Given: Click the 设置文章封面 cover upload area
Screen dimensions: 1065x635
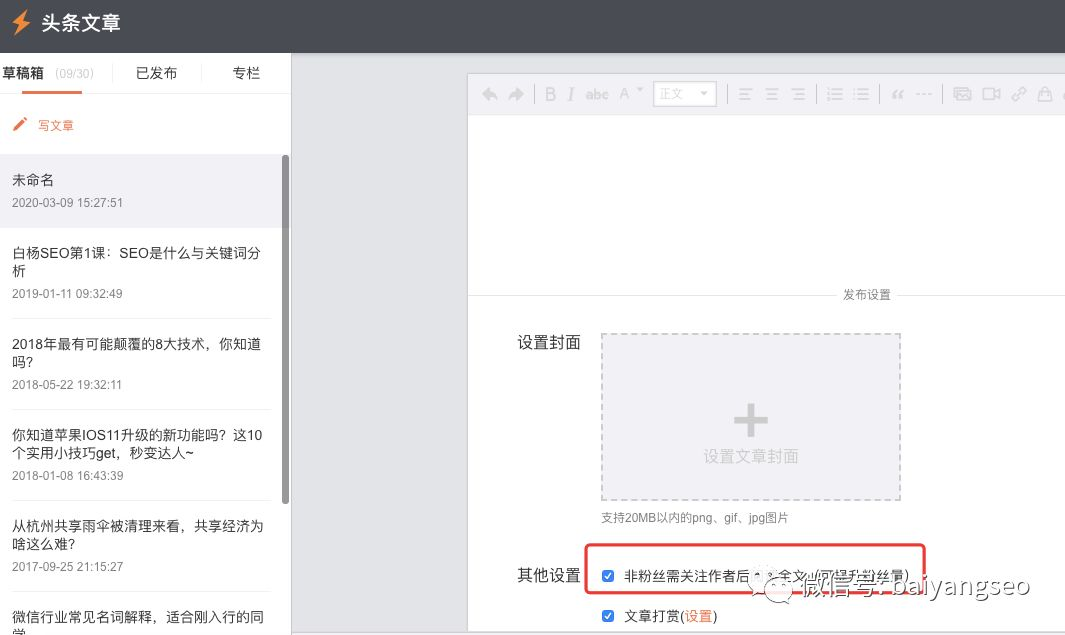Looking at the screenshot, I should pos(750,417).
